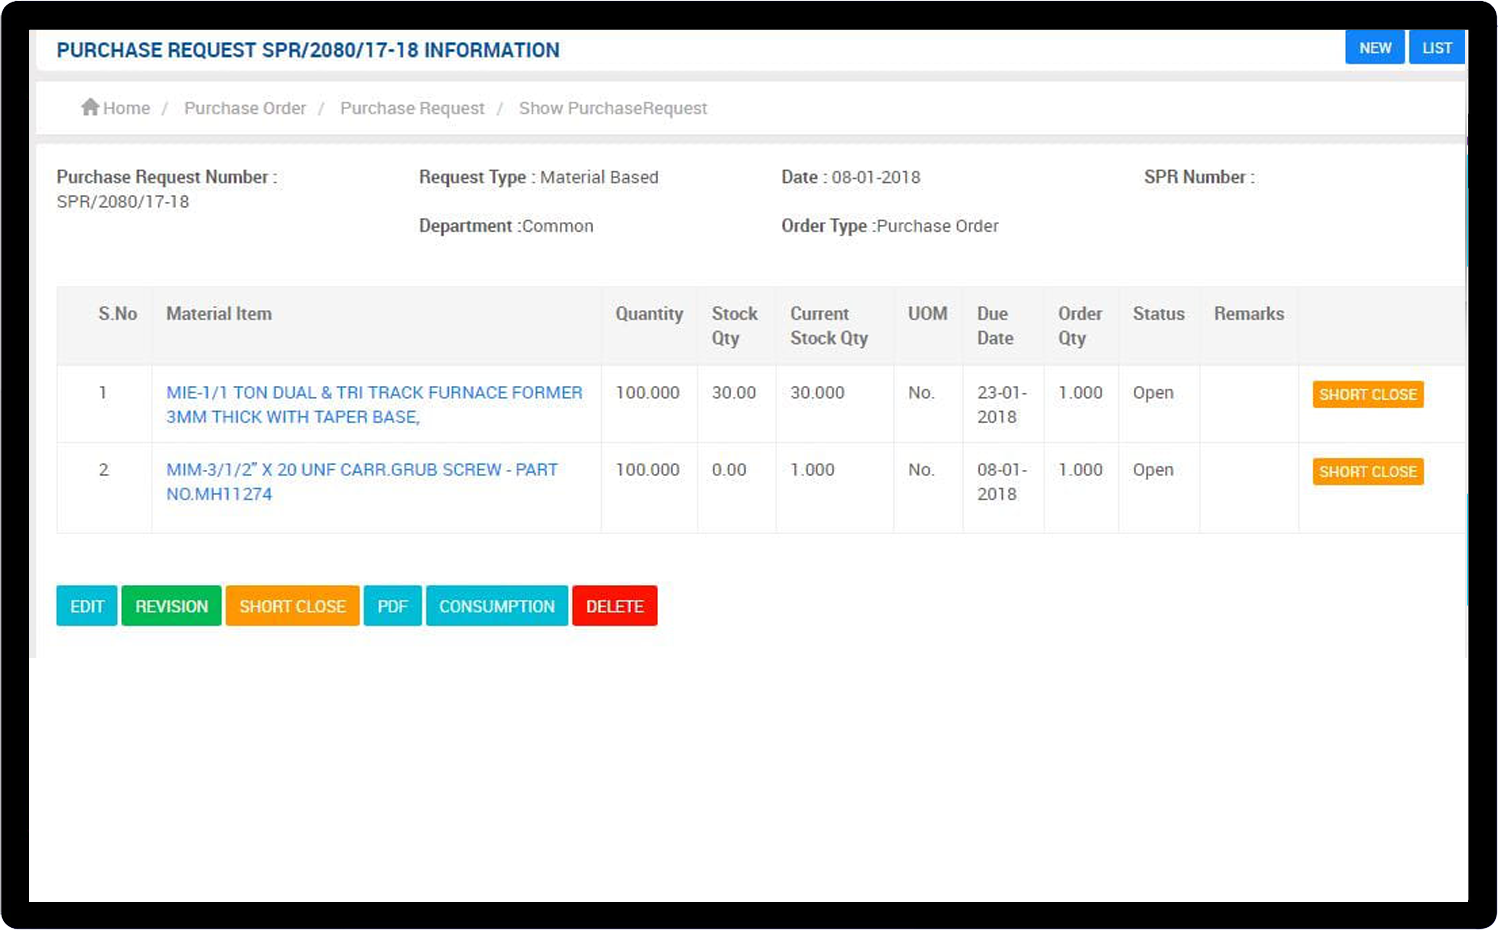Export the request as PDF
This screenshot has height=930, width=1499.
click(x=392, y=606)
